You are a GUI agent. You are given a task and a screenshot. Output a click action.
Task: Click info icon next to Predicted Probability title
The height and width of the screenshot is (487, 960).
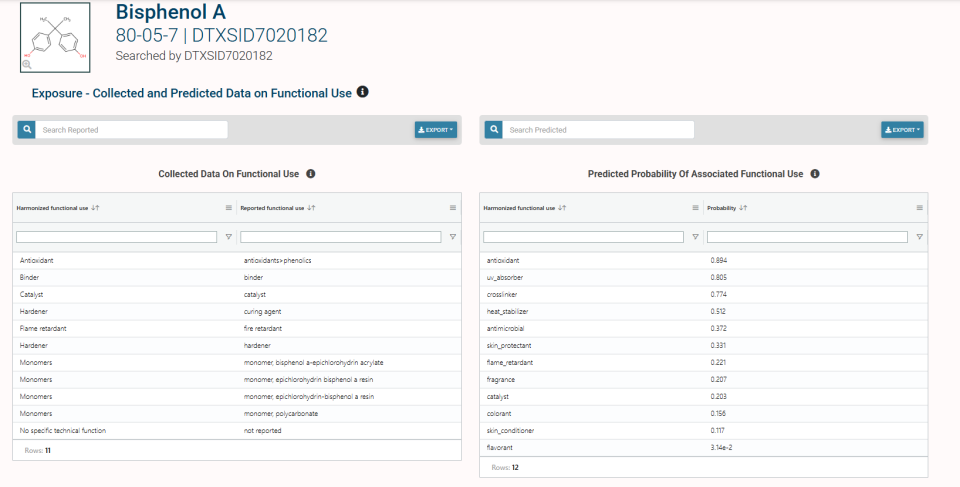point(814,174)
